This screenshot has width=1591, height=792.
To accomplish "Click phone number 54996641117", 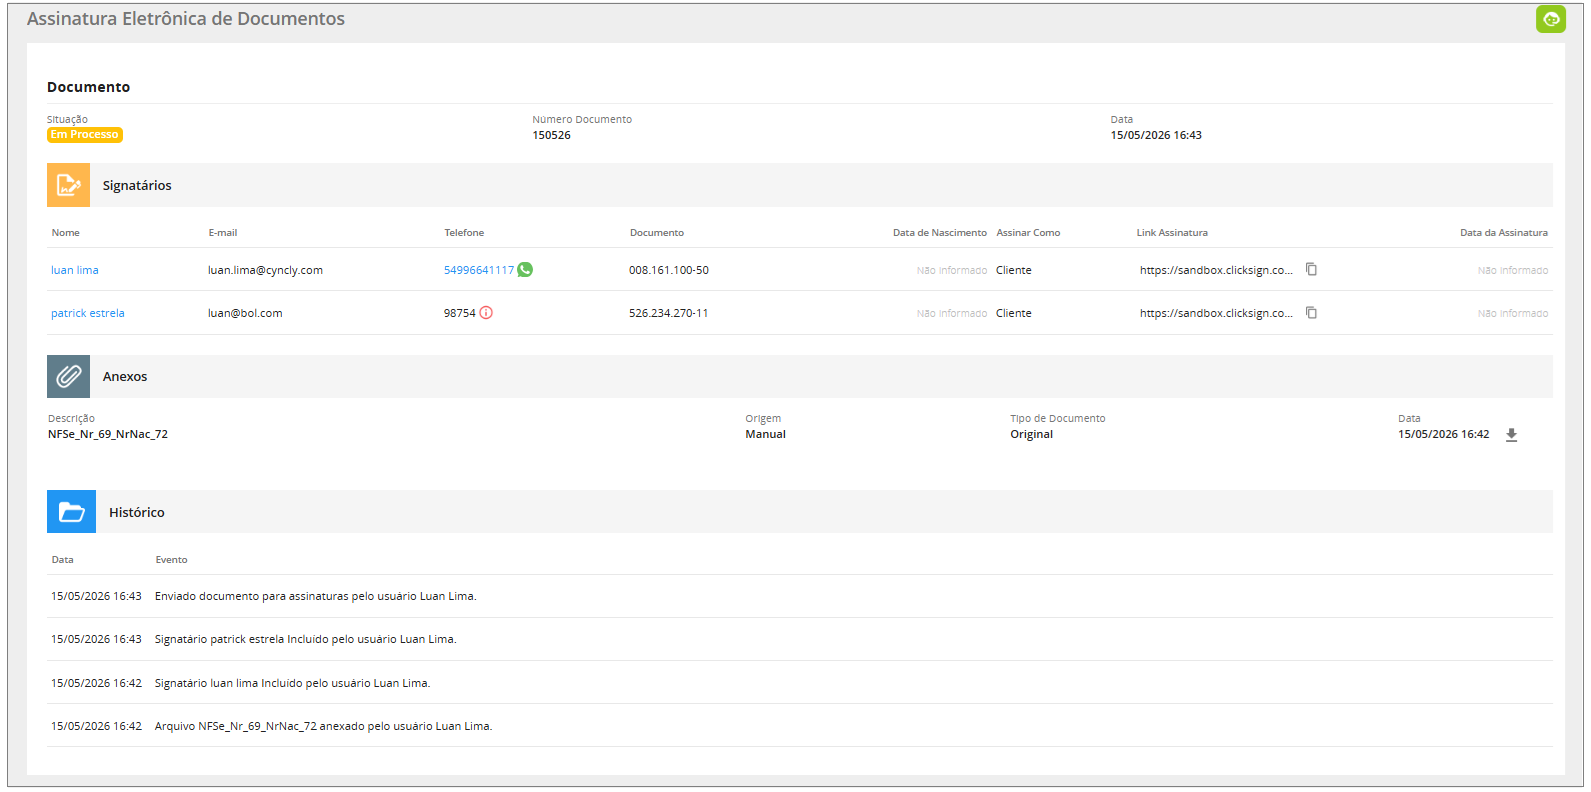I will (479, 270).
